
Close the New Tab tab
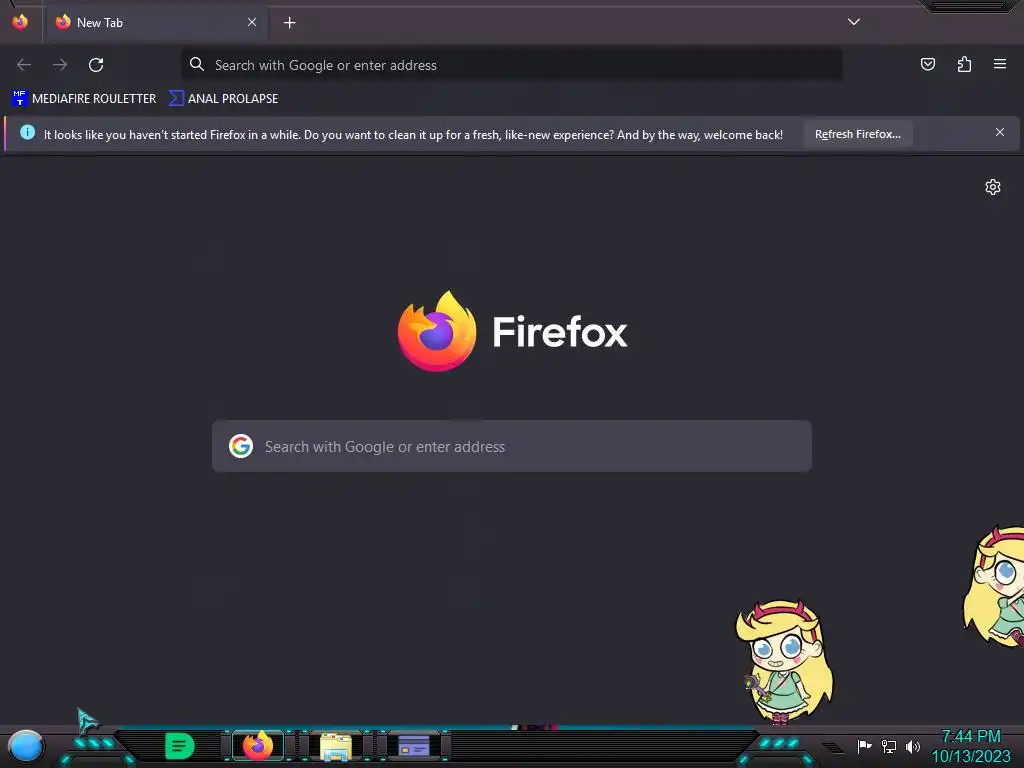coord(252,22)
